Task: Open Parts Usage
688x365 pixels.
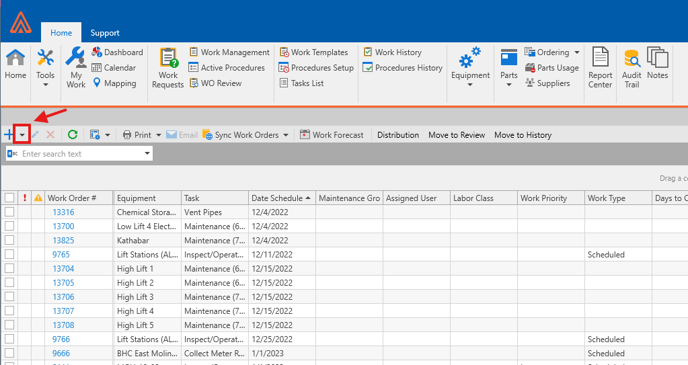Action: click(552, 68)
